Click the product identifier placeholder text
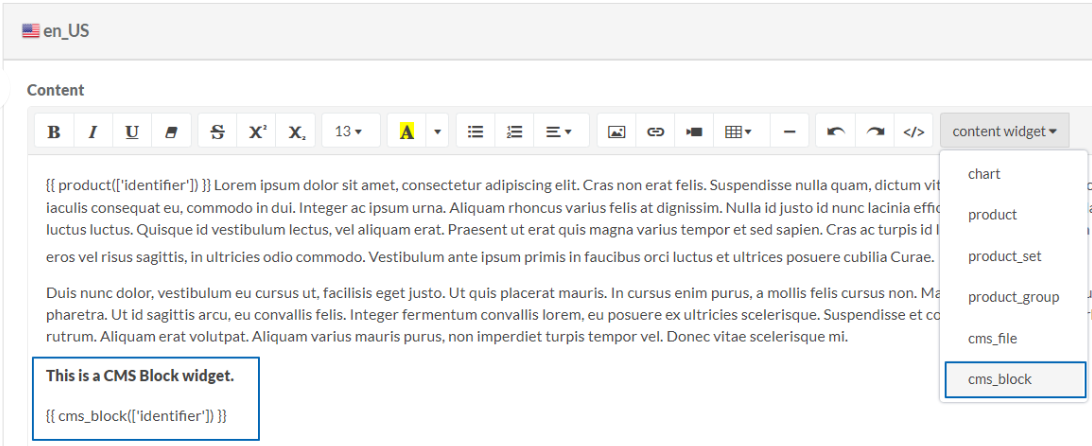This screenshot has width=1092, height=446. tap(128, 185)
